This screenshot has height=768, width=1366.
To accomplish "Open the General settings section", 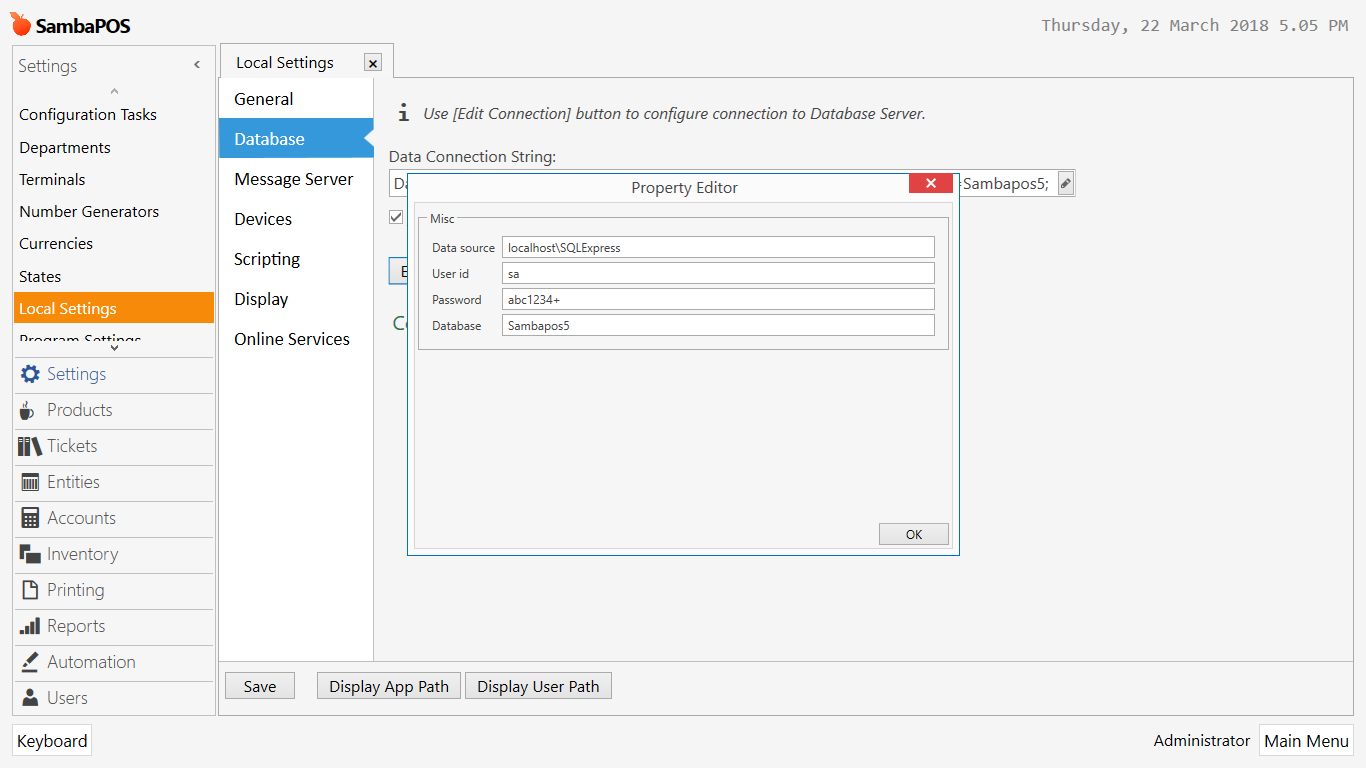I will tap(296, 99).
